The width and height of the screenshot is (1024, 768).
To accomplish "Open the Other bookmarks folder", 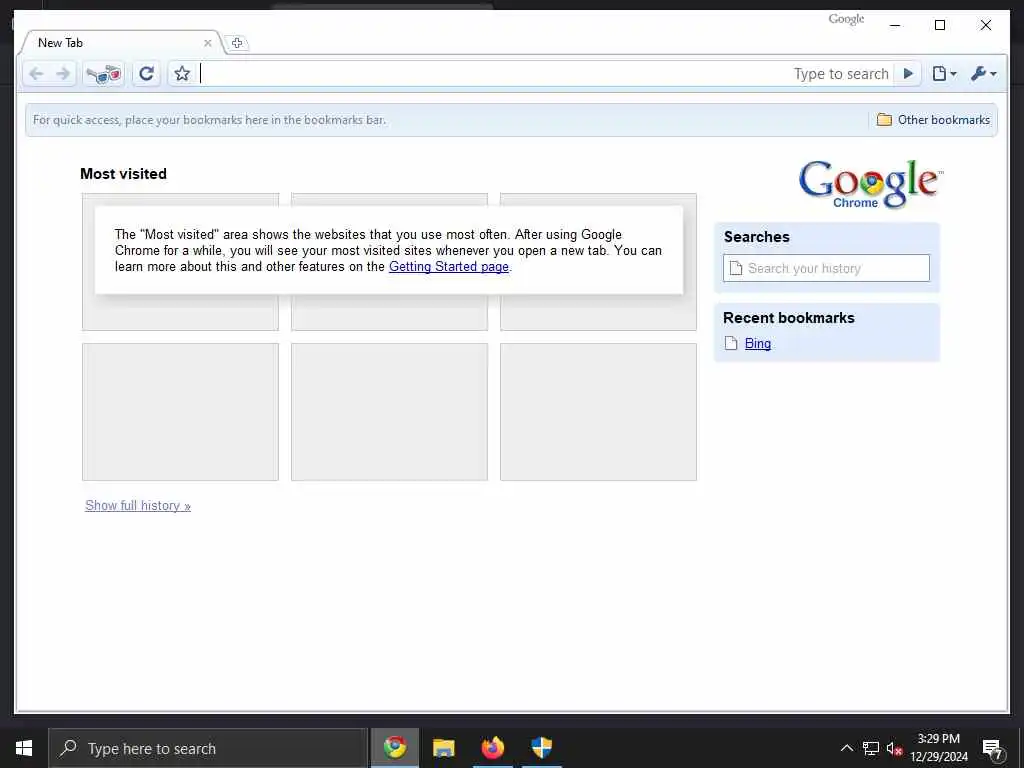I will click(933, 120).
